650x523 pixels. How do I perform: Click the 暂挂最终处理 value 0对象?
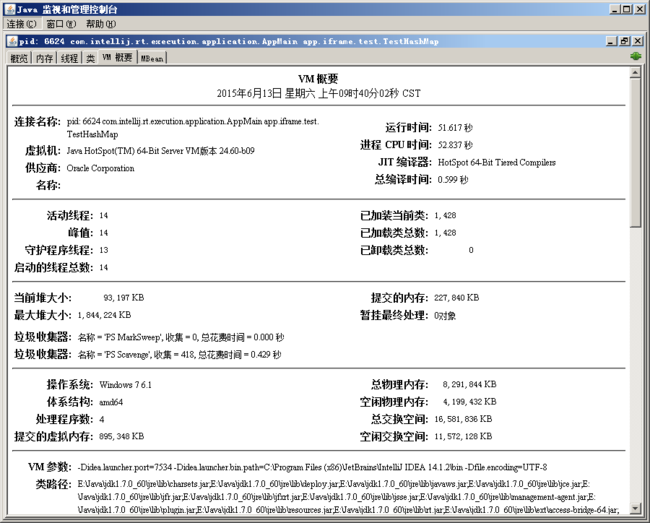pos(444,316)
